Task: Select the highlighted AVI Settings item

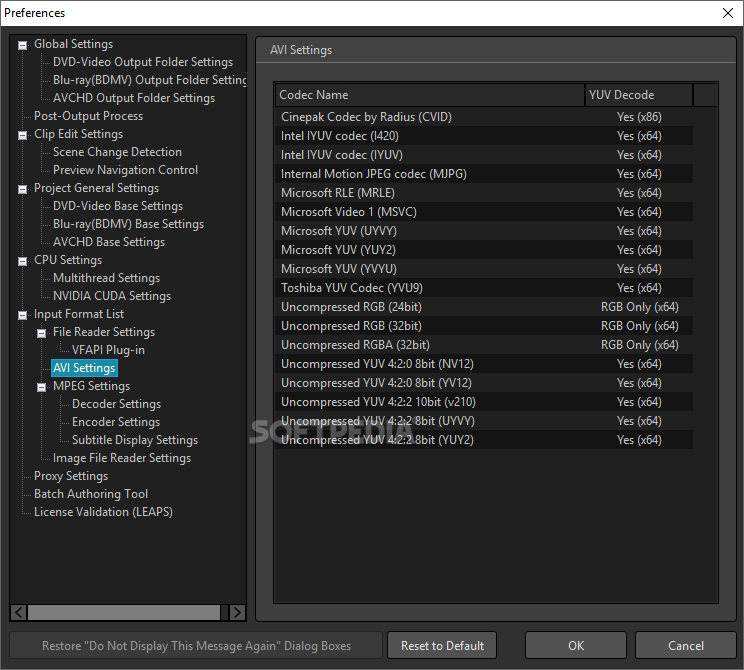Action: coord(84,368)
